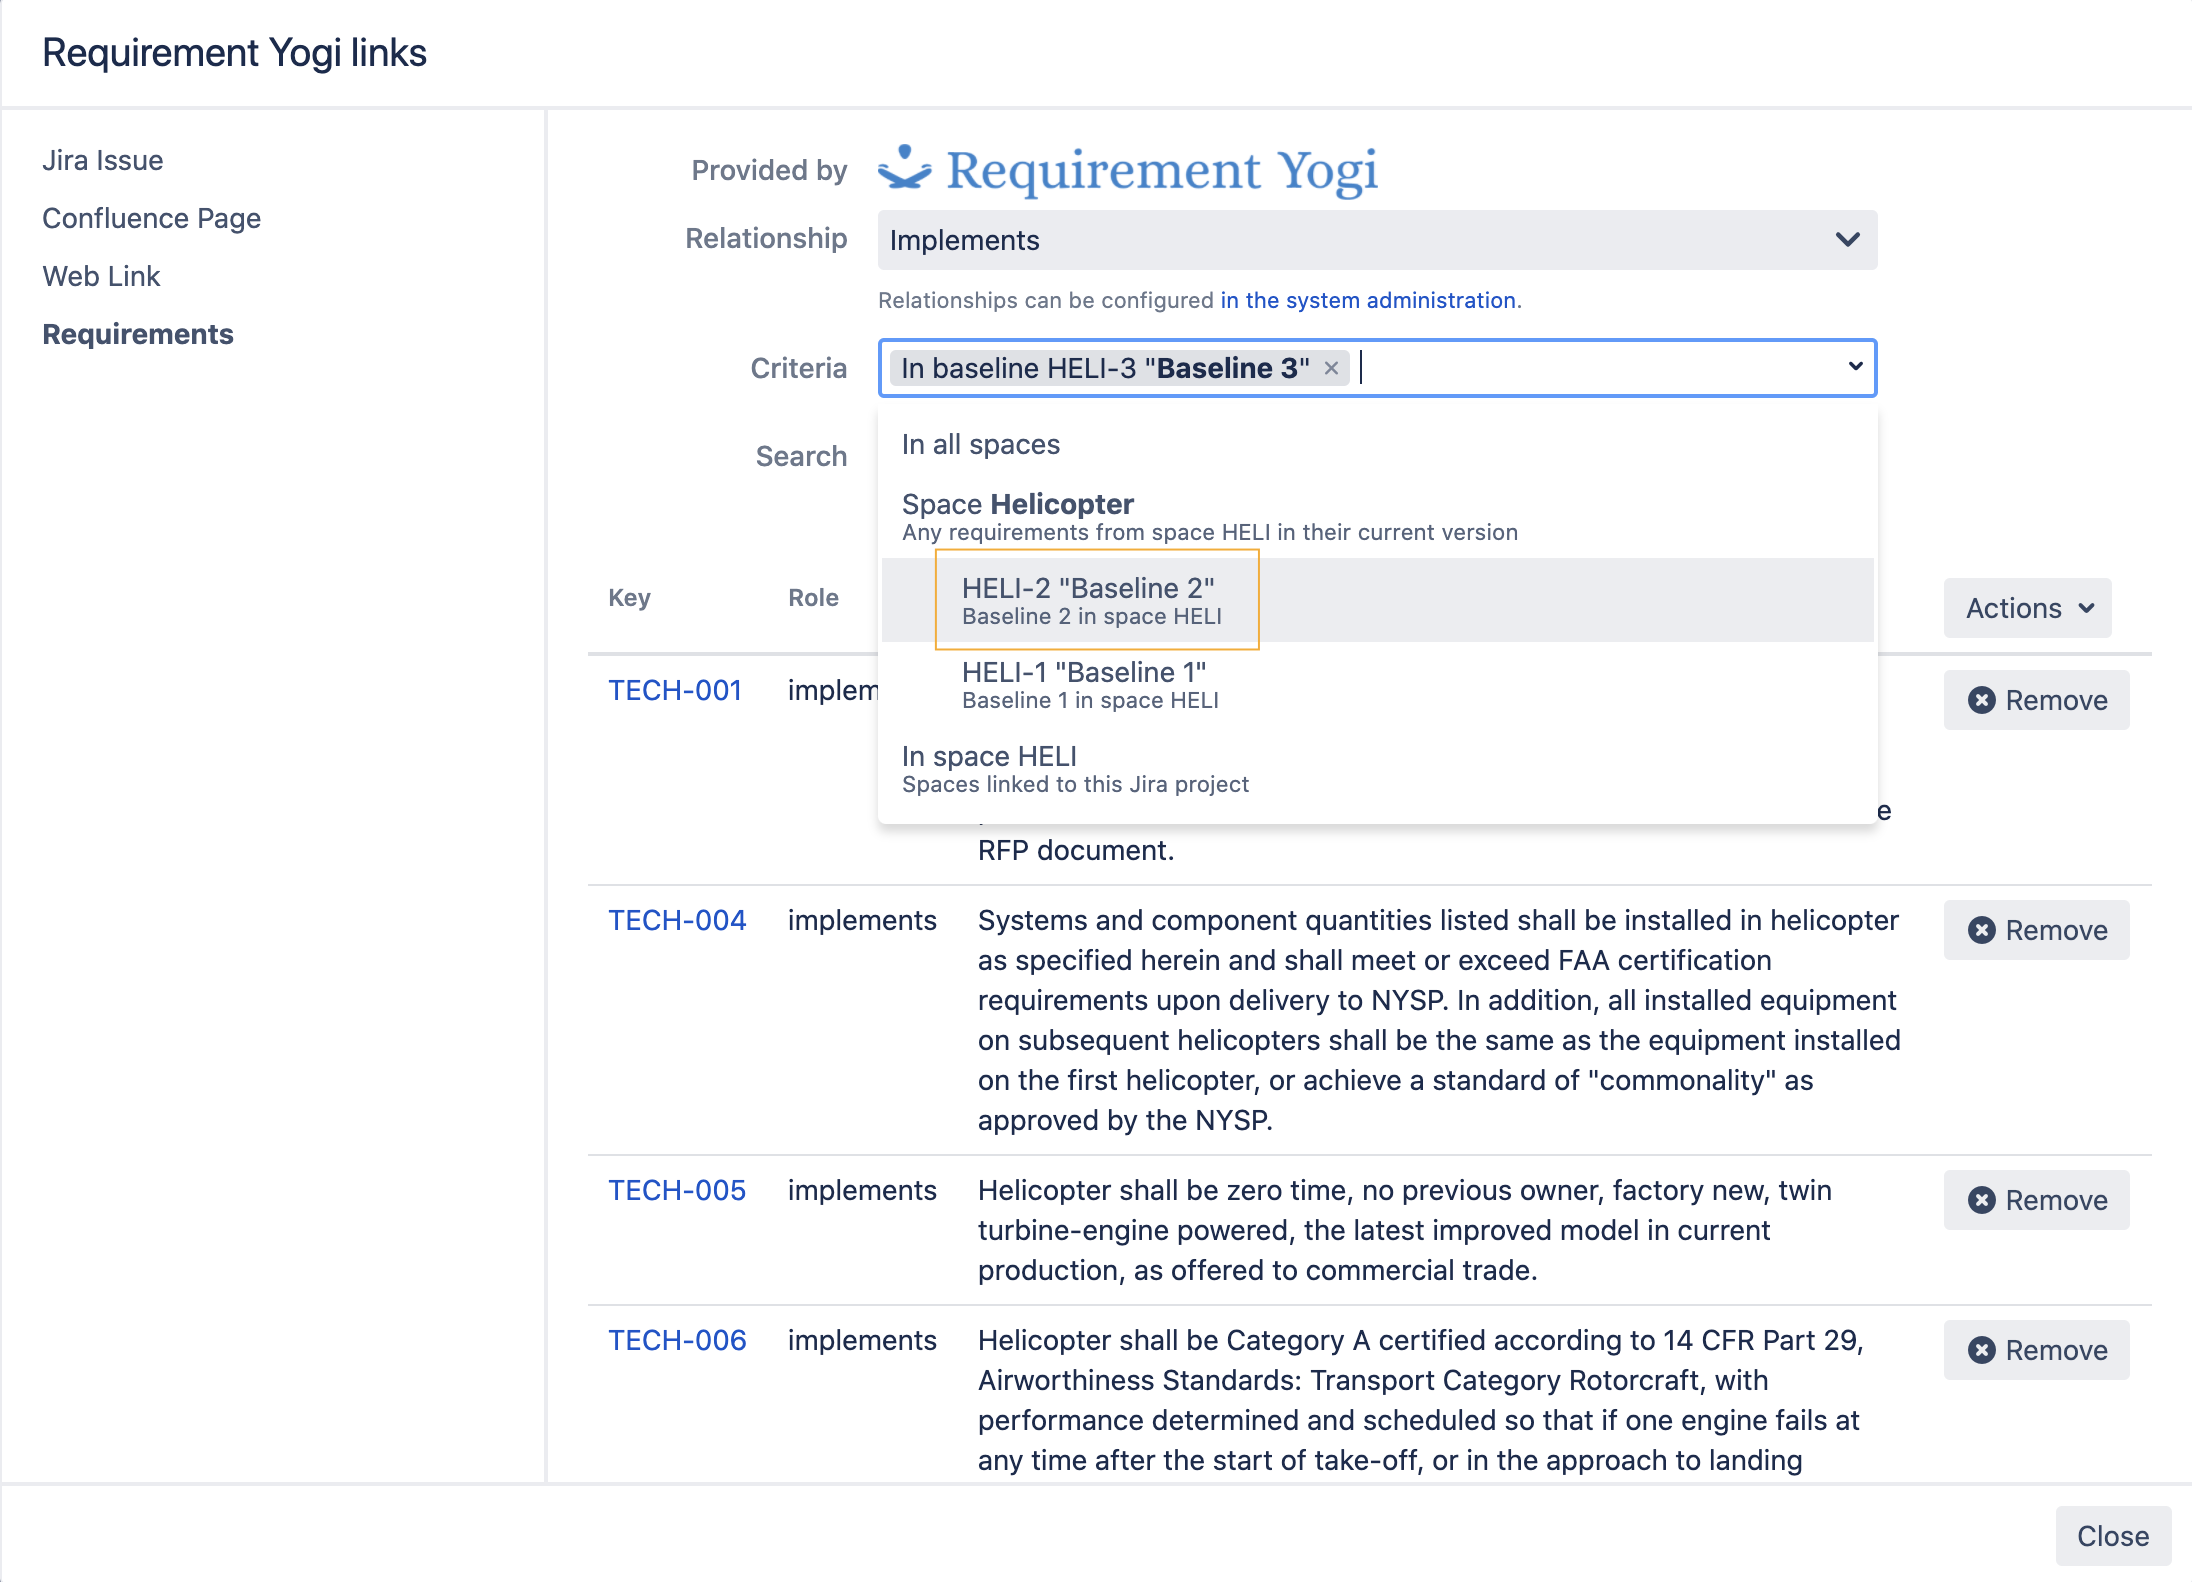Image resolution: width=2192 pixels, height=1582 pixels.
Task: Close the Requirement Yogi links dialog
Action: pos(2112,1536)
